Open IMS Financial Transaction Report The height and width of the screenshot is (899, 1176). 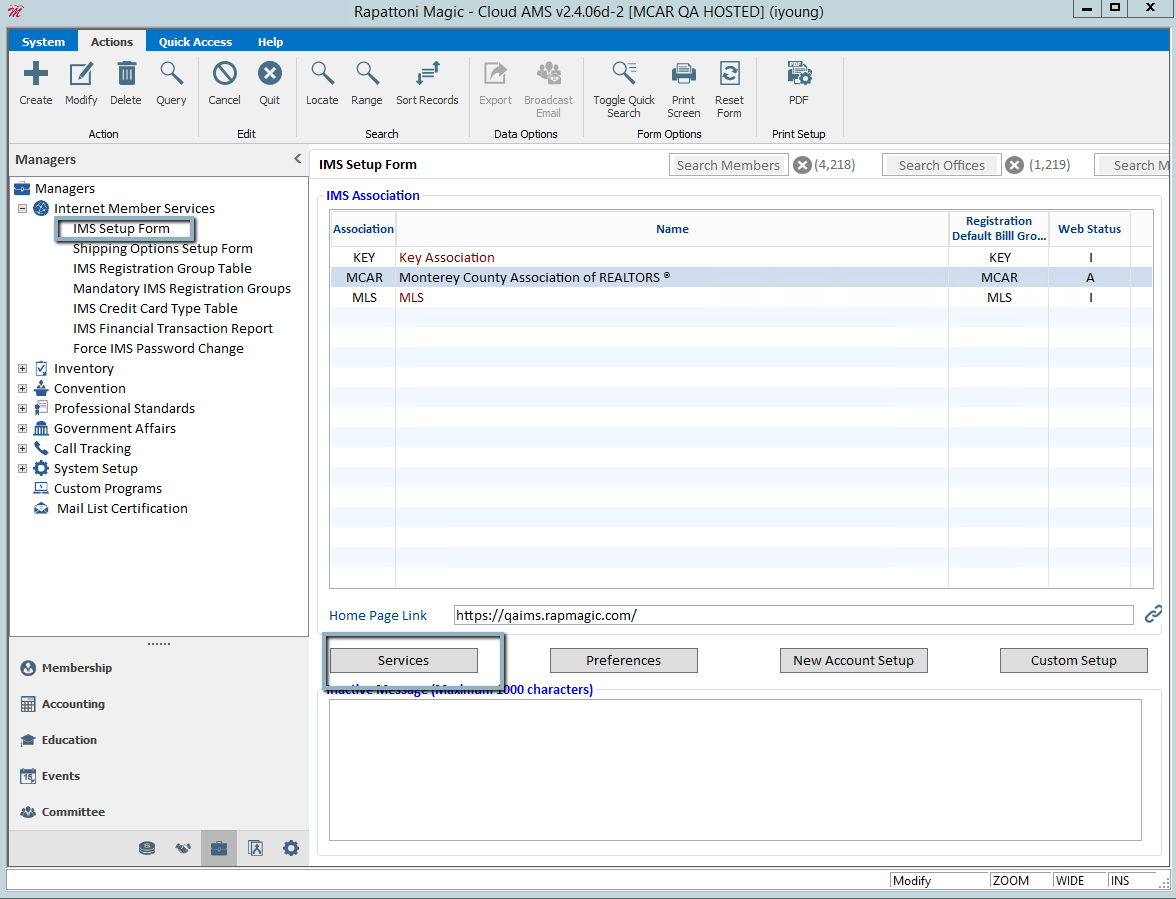coord(172,328)
